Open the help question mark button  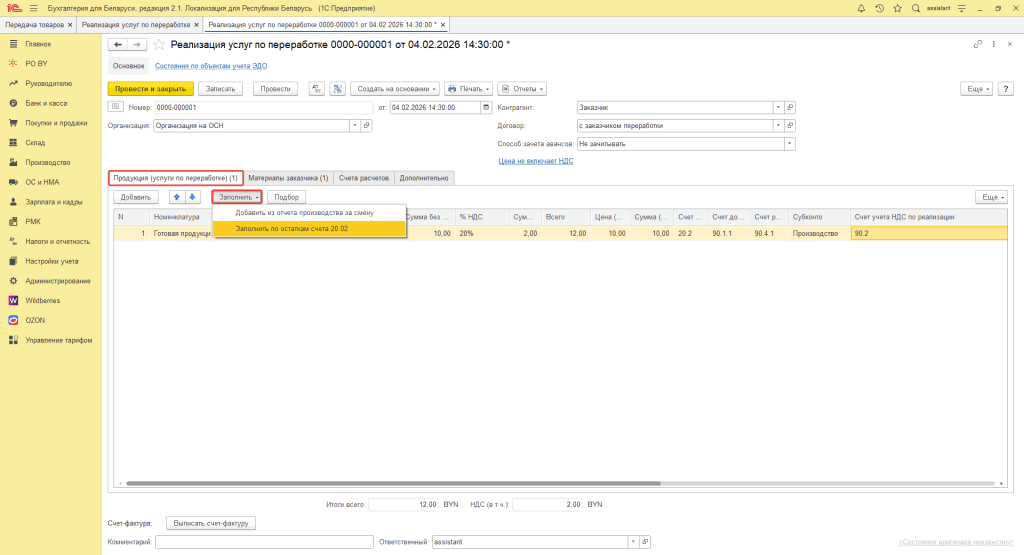[1006, 89]
